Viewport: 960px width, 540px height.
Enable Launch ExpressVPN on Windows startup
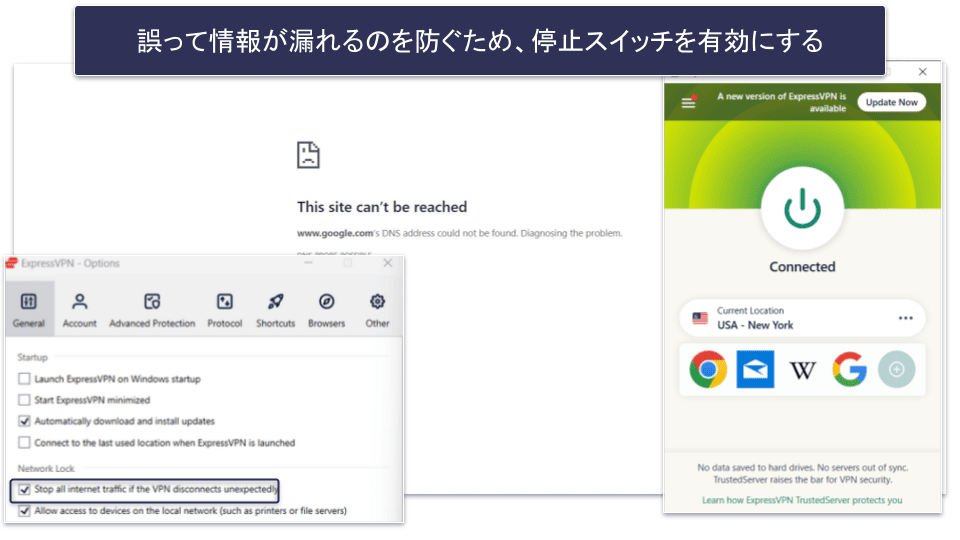point(24,379)
